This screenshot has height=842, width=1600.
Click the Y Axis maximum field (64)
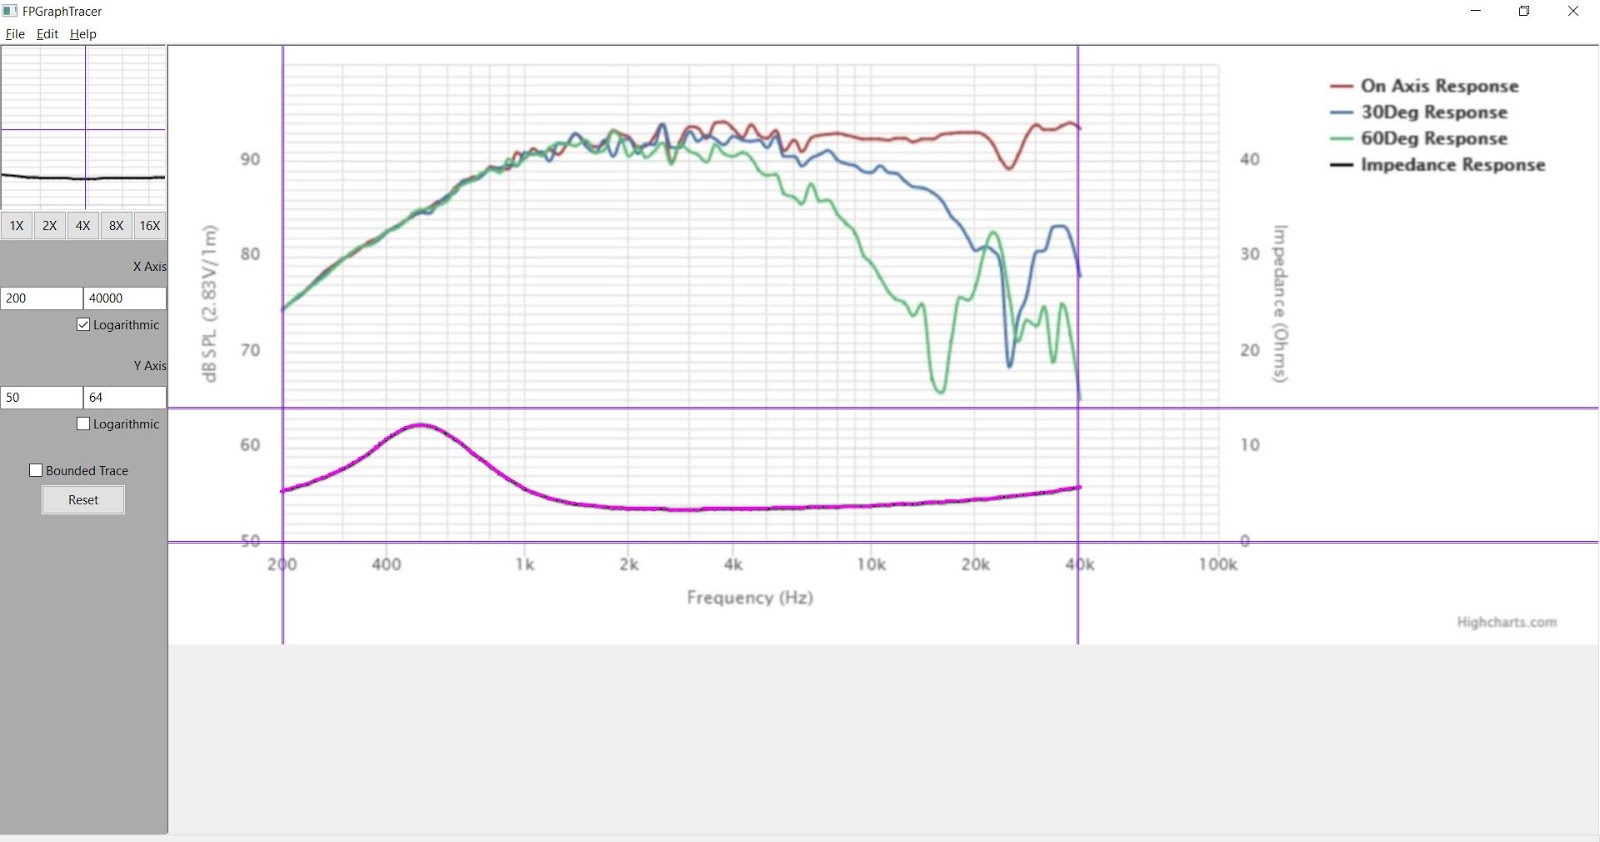point(124,397)
